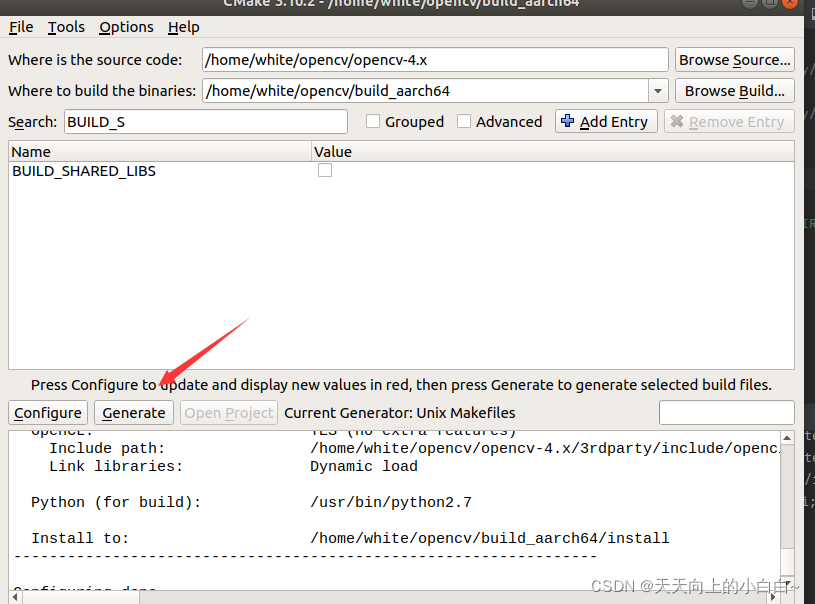Screen dimensions: 815x604
Task: Click the Browse Source button
Action: click(734, 60)
